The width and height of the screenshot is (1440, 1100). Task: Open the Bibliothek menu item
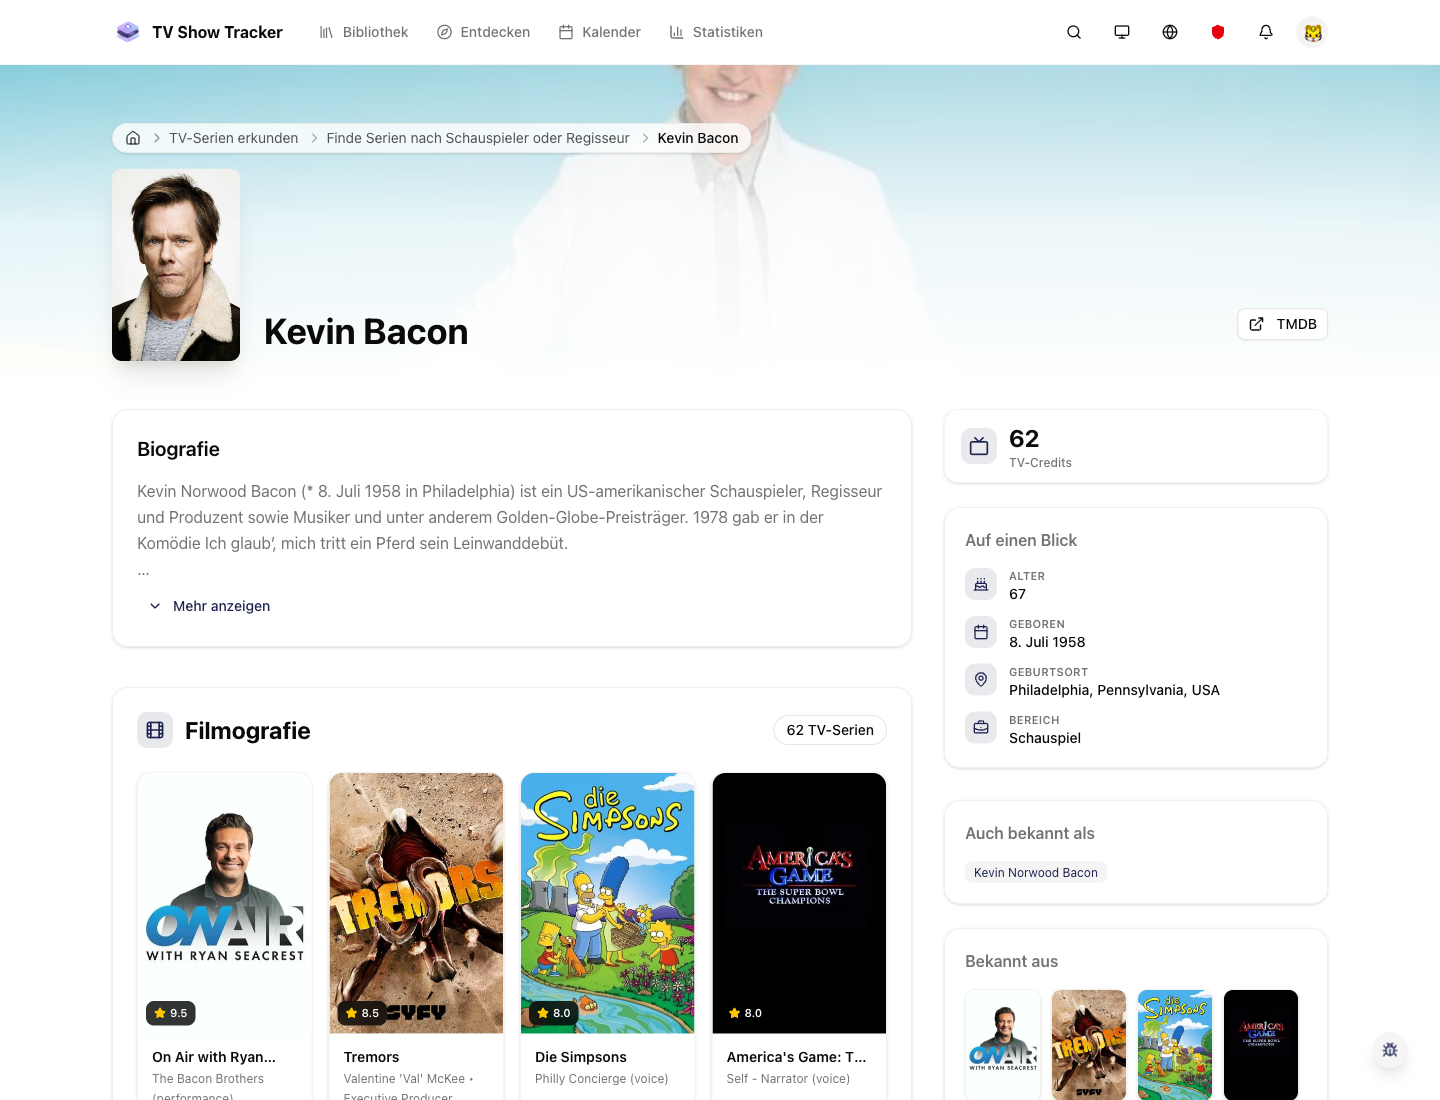(363, 32)
